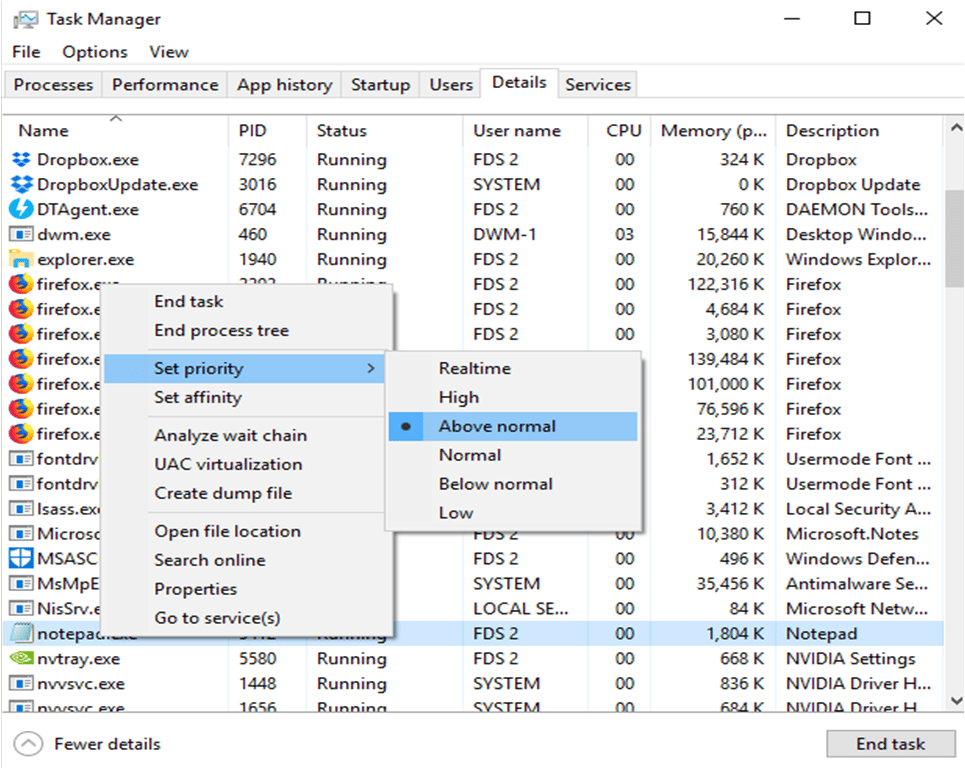Click the Task Manager title bar icon
The height and width of the screenshot is (769, 965).
[25, 20]
